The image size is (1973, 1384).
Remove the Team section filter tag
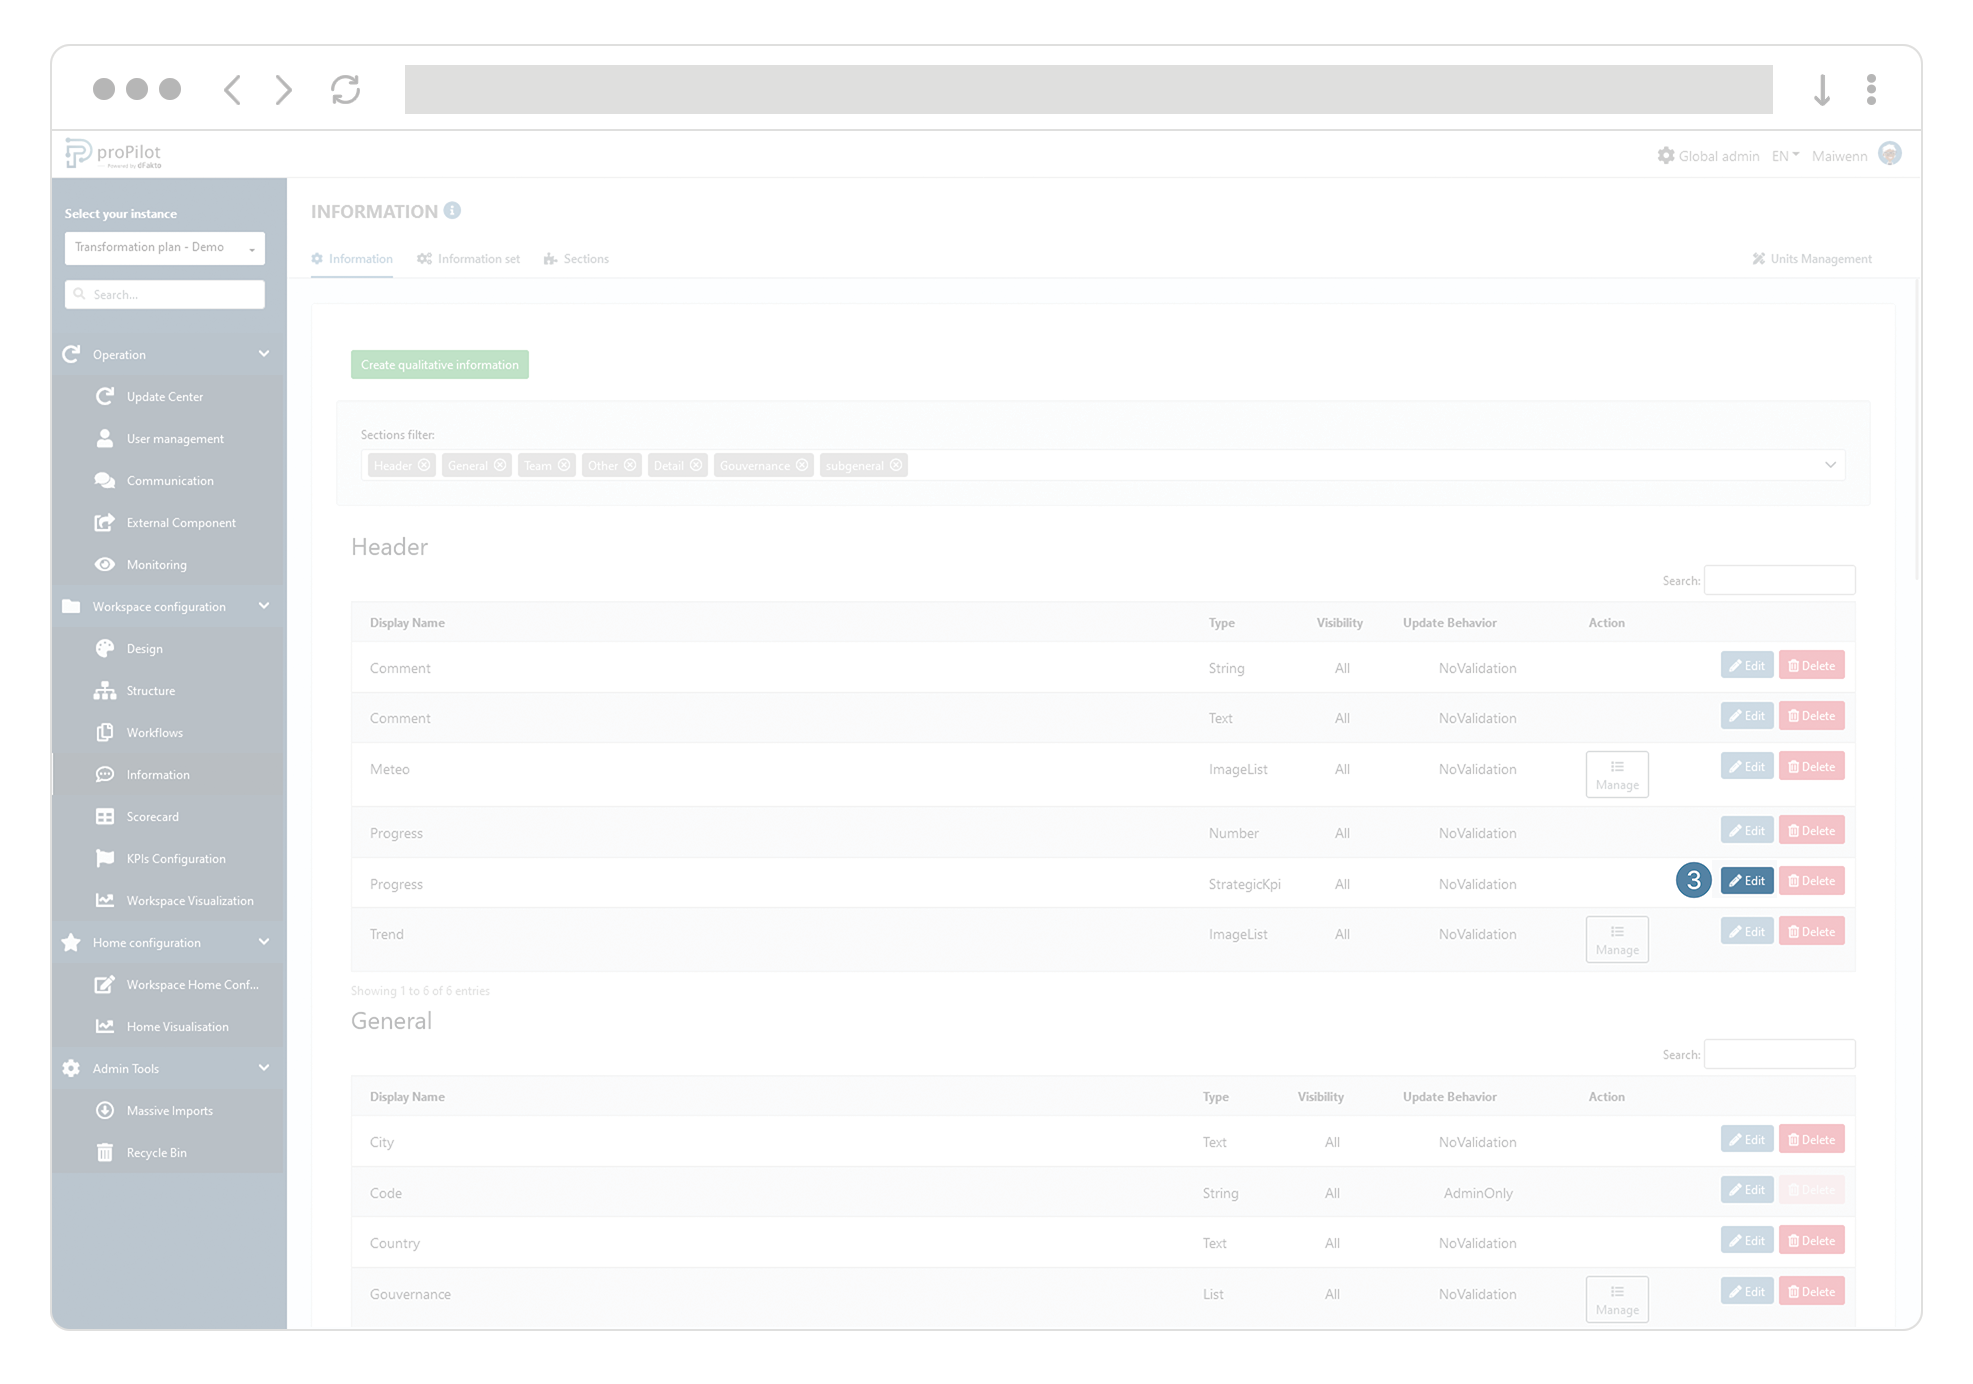pyautogui.click(x=564, y=466)
